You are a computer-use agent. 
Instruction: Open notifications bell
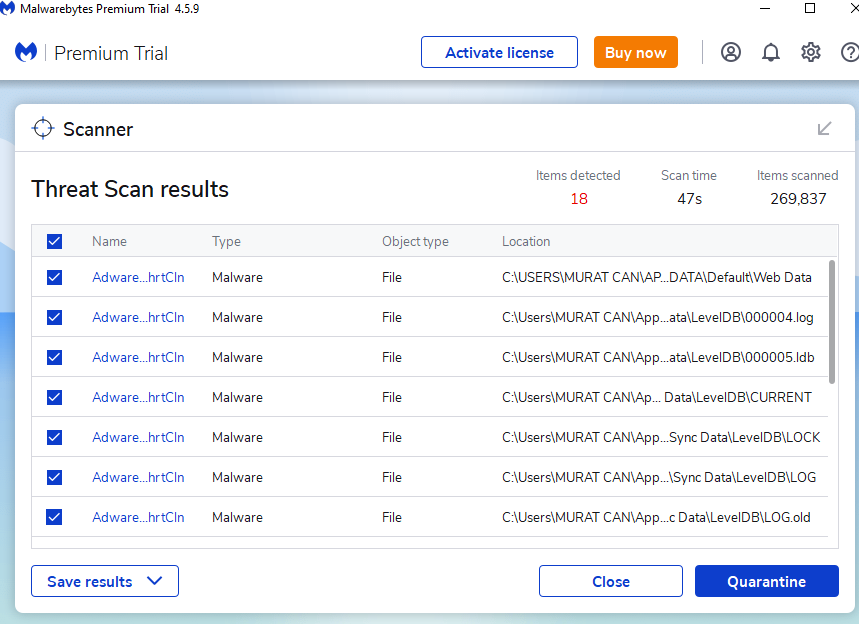[x=771, y=53]
